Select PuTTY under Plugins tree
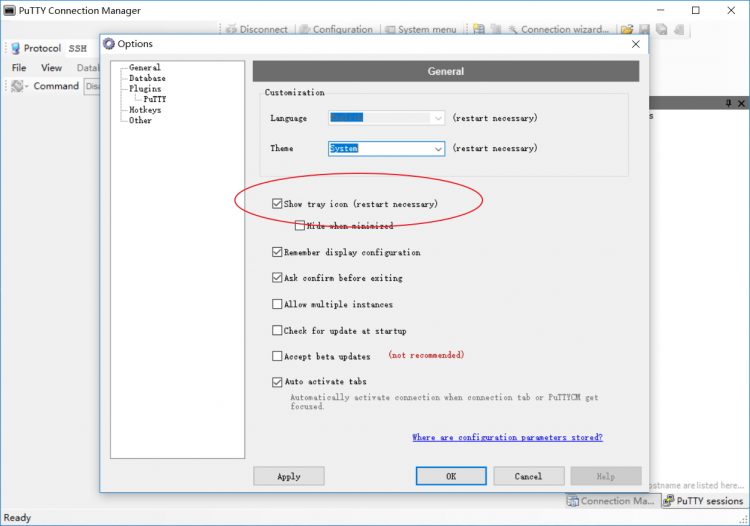 click(x=155, y=99)
